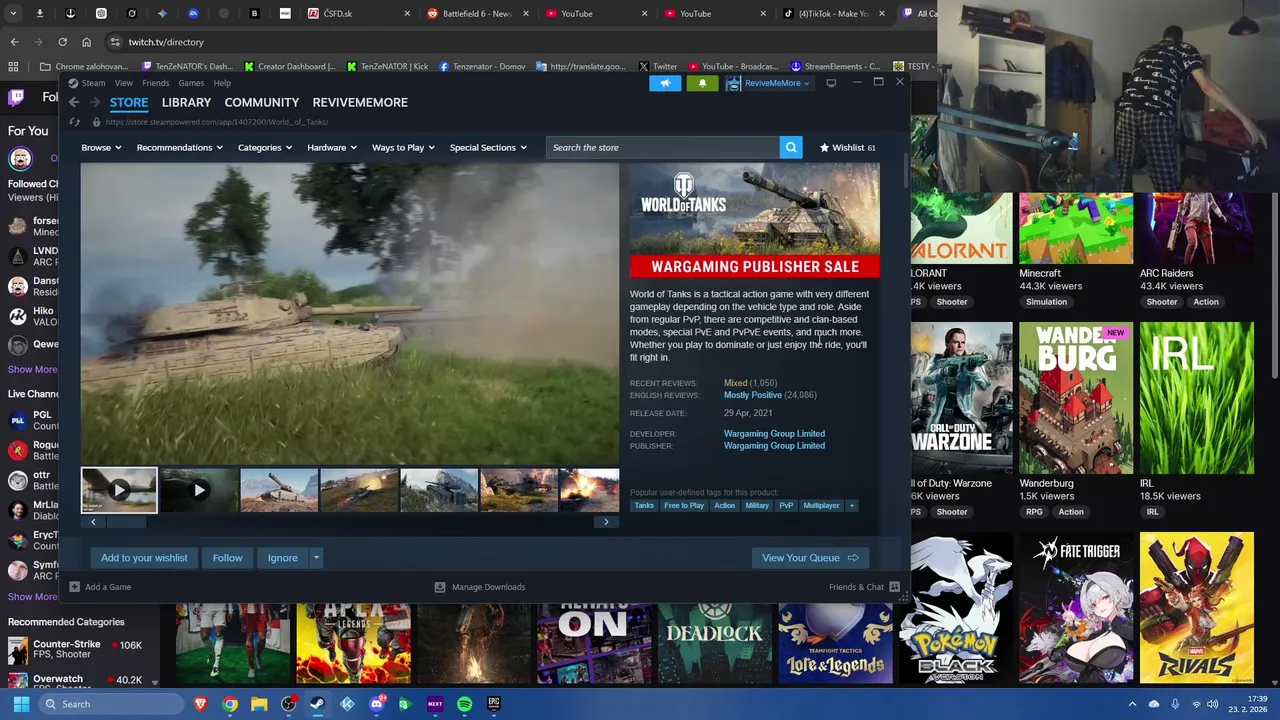Click the Mostly Positive reviews link
The image size is (1280, 720).
click(x=753, y=395)
